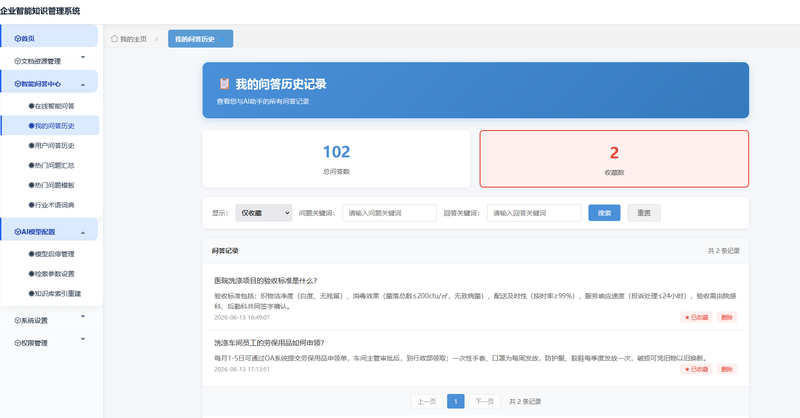
Task: Focus the 回答关键词 input field
Action: point(534,213)
